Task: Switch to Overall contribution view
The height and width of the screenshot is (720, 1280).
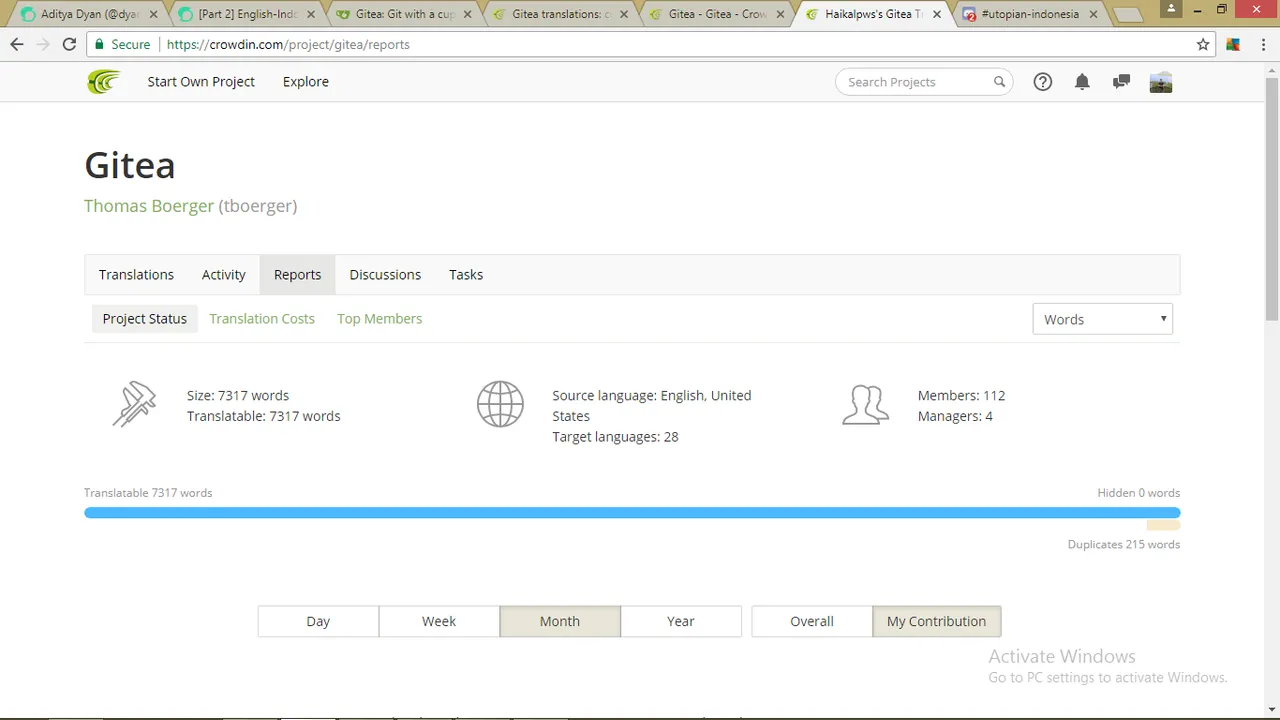Action: tap(812, 621)
